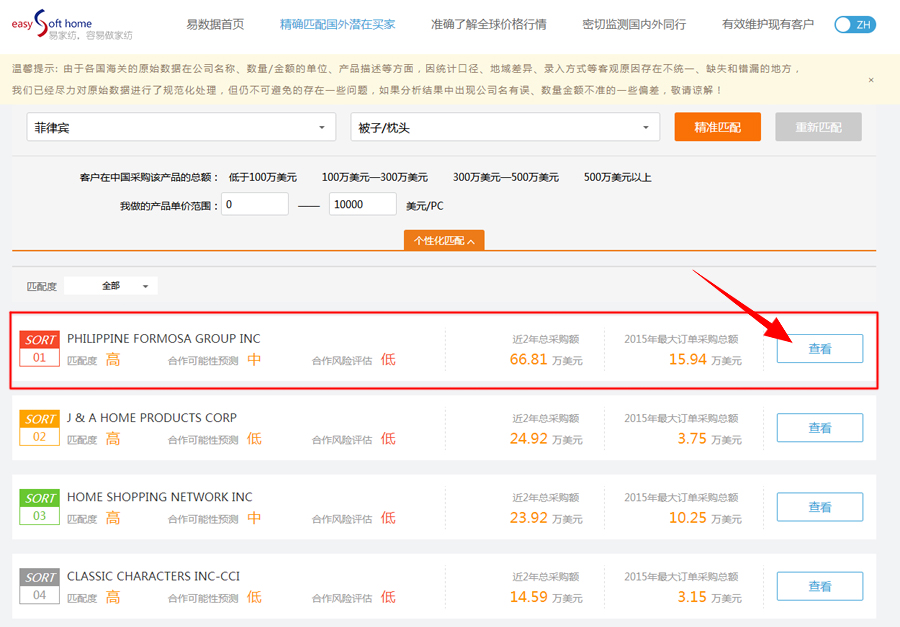This screenshot has width=900, height=627.
Task: Click the easySoft home logo
Action: click(71, 25)
